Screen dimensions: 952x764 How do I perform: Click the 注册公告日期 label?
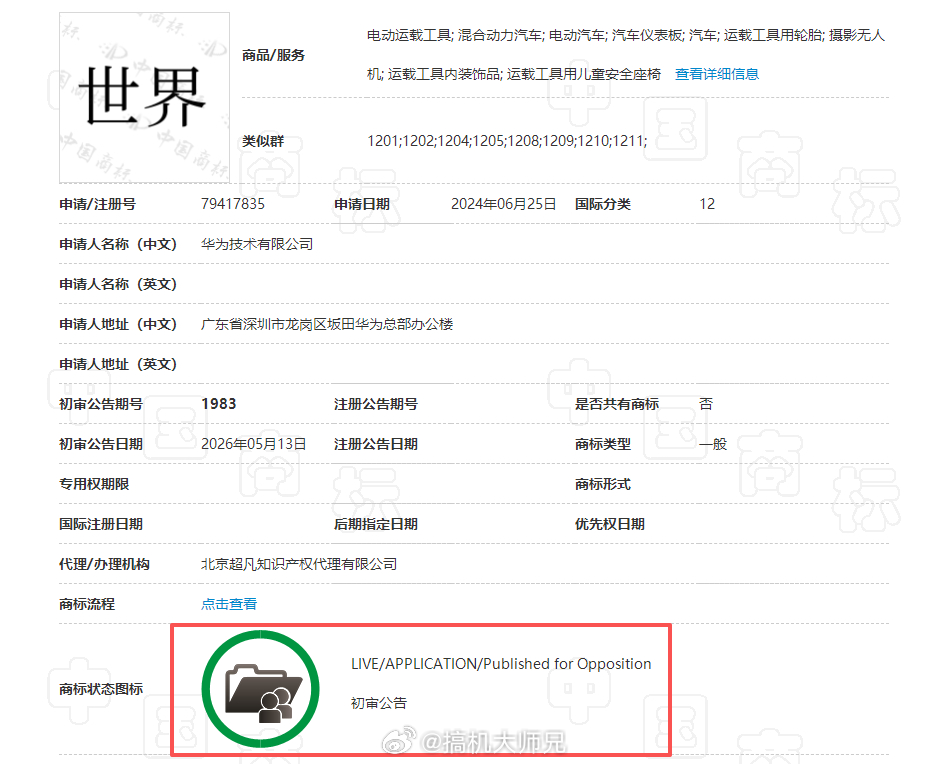(x=376, y=444)
